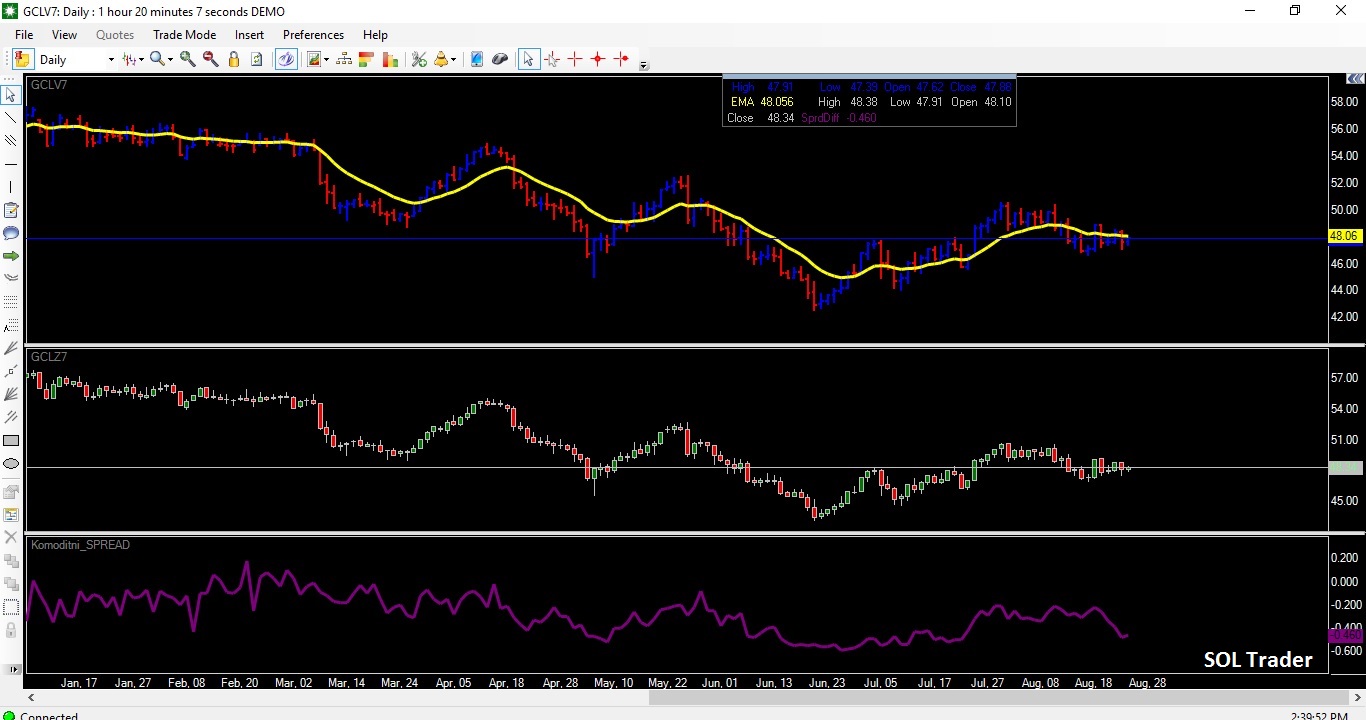Expand the top toolbar overflow options arrow
The height and width of the screenshot is (720, 1366).
tap(644, 65)
